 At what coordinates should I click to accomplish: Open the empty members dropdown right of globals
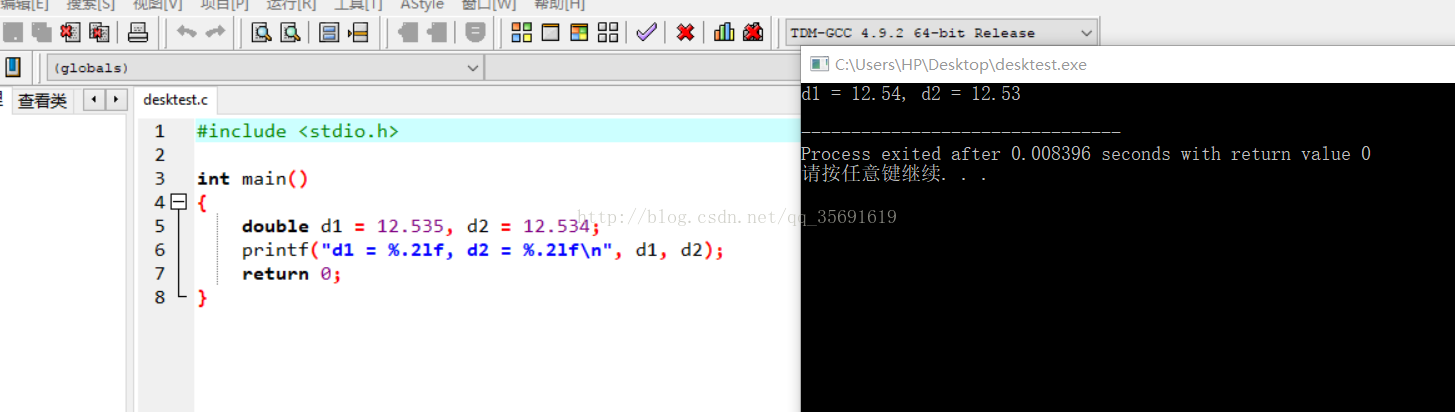point(642,68)
